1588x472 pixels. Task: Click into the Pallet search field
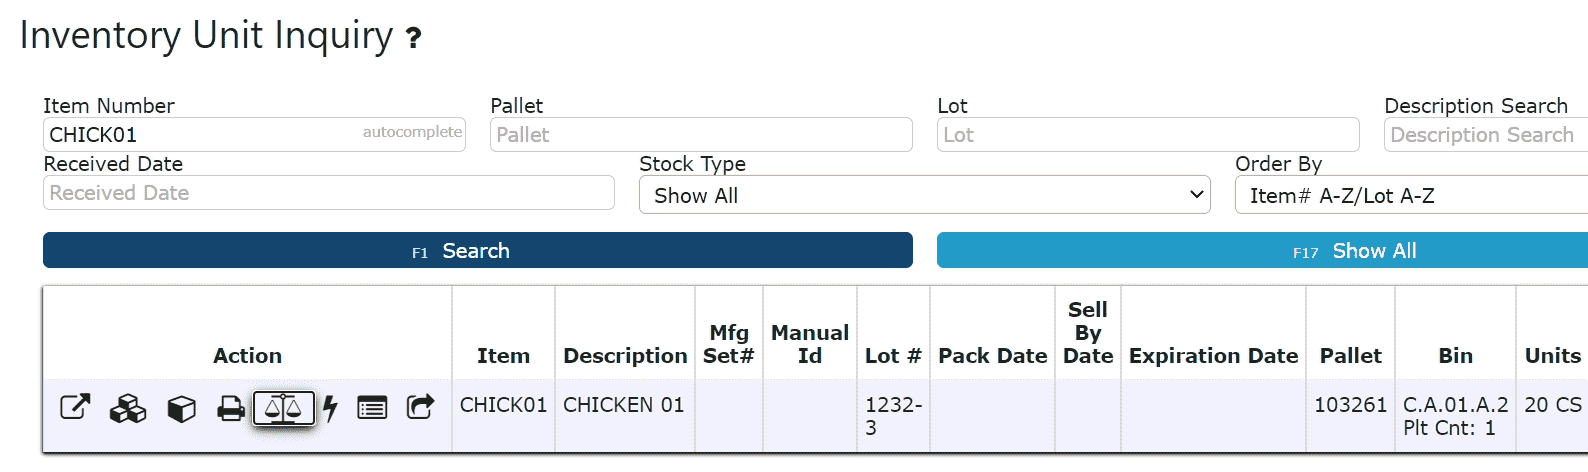click(701, 134)
